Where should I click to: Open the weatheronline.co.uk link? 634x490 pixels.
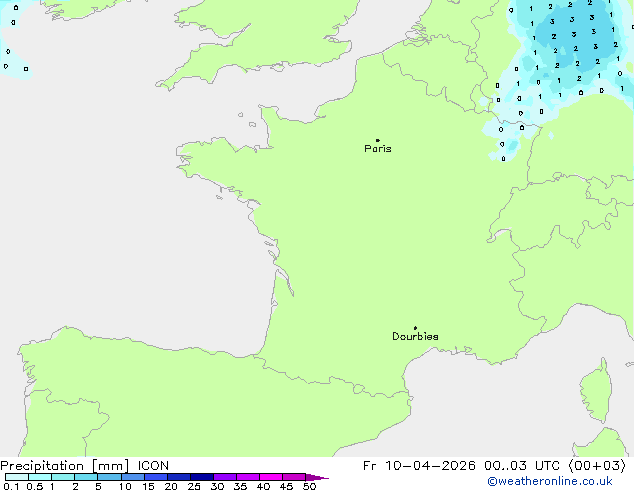pyautogui.click(x=550, y=481)
